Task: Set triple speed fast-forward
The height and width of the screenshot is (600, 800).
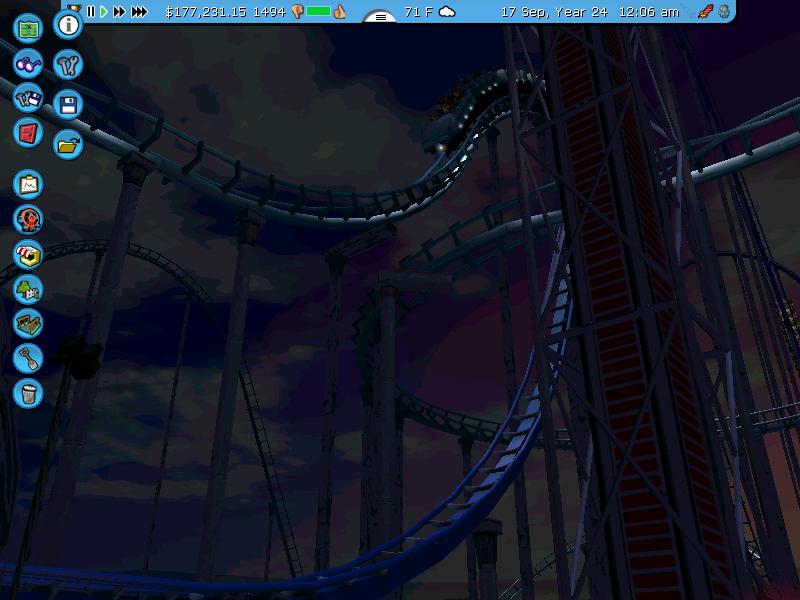Action: click(139, 11)
